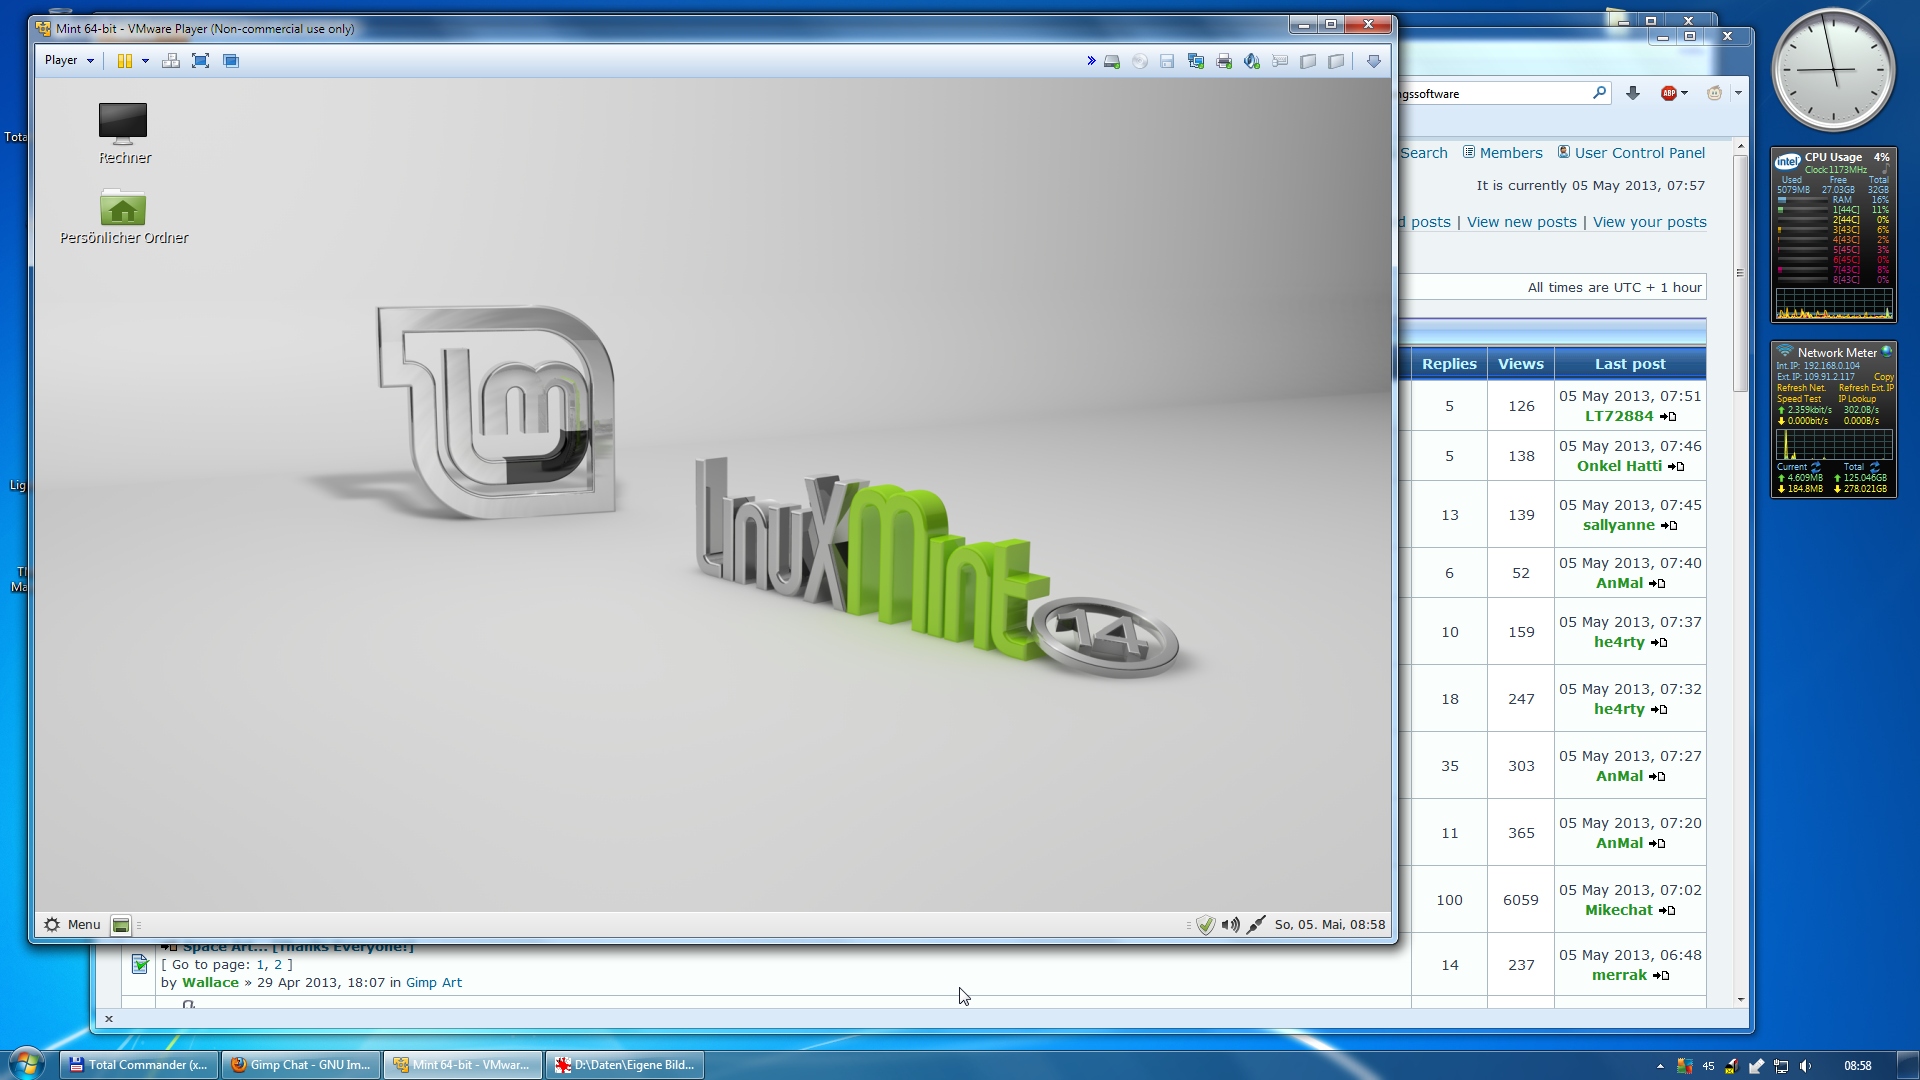Expand the Greasemonkey dropdown arrow

pyautogui.click(x=1738, y=93)
